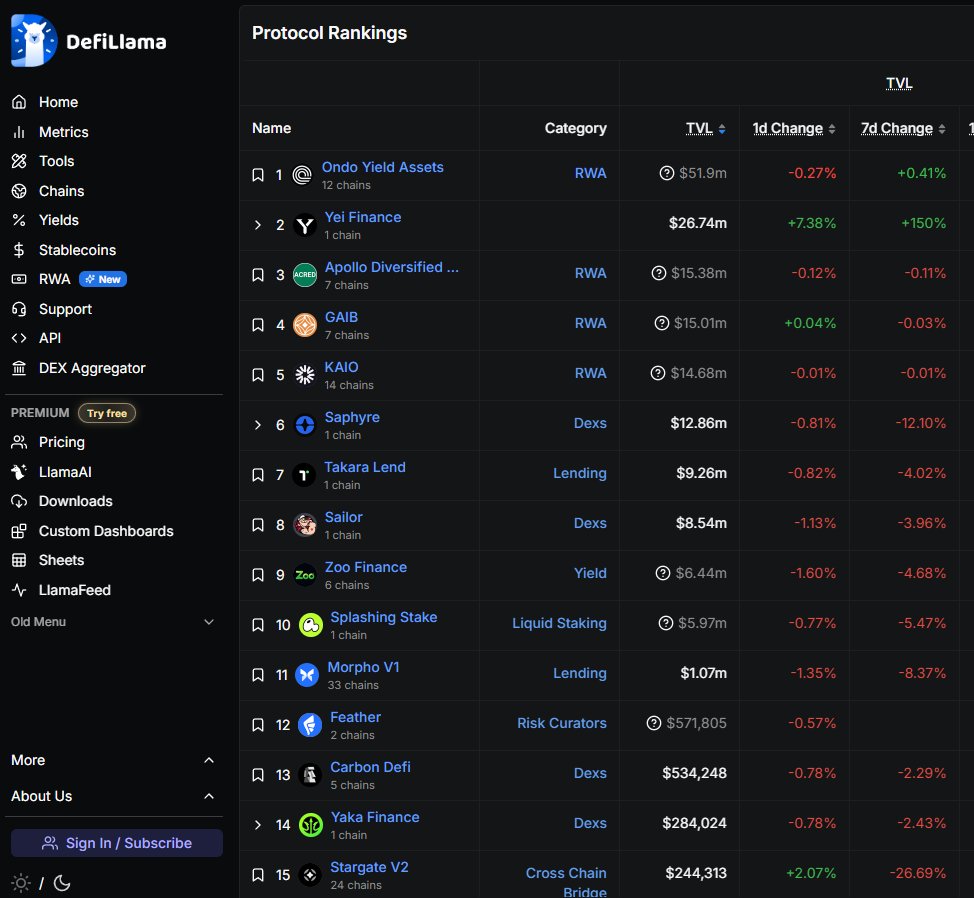
Task: Open Chains in sidebar
Action: coord(61,191)
